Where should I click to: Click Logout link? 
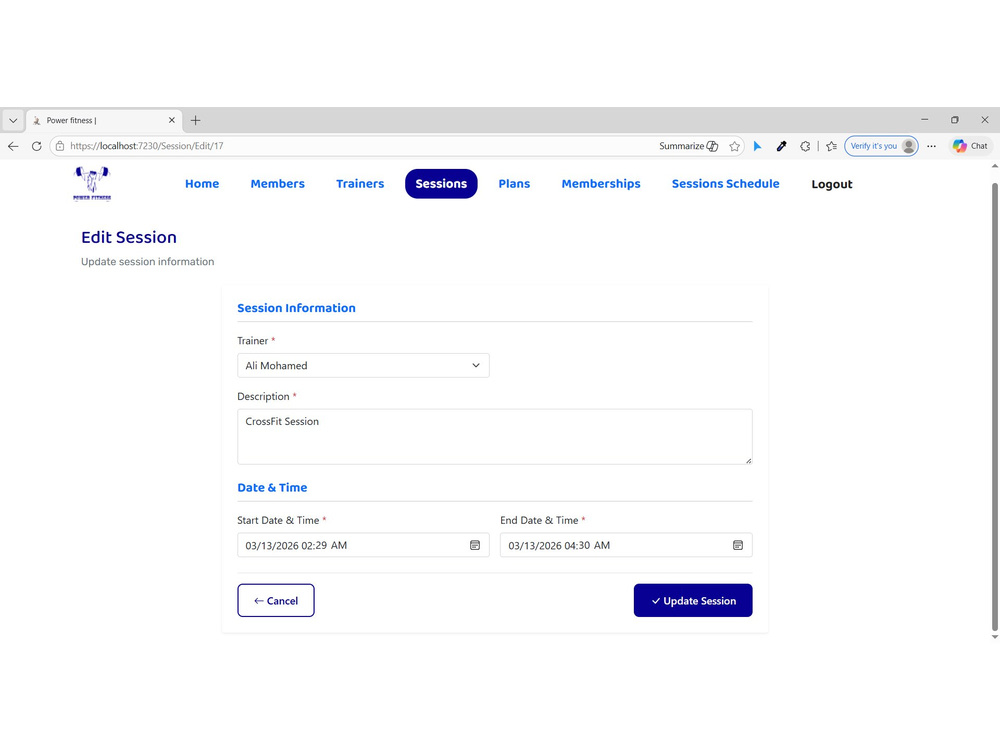[x=832, y=184]
